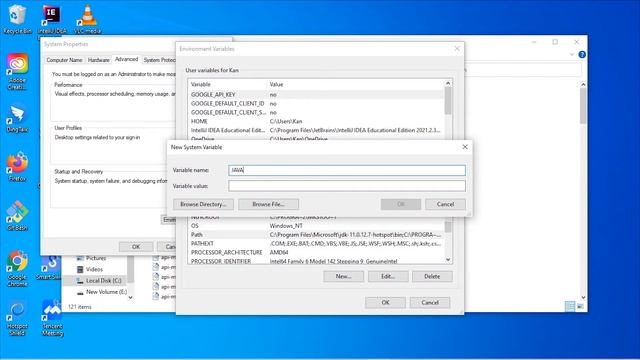The height and width of the screenshot is (360, 640).
Task: Select GOOGLE_DEFAULT_CLIENT_ID variable row
Action: (x=316, y=104)
